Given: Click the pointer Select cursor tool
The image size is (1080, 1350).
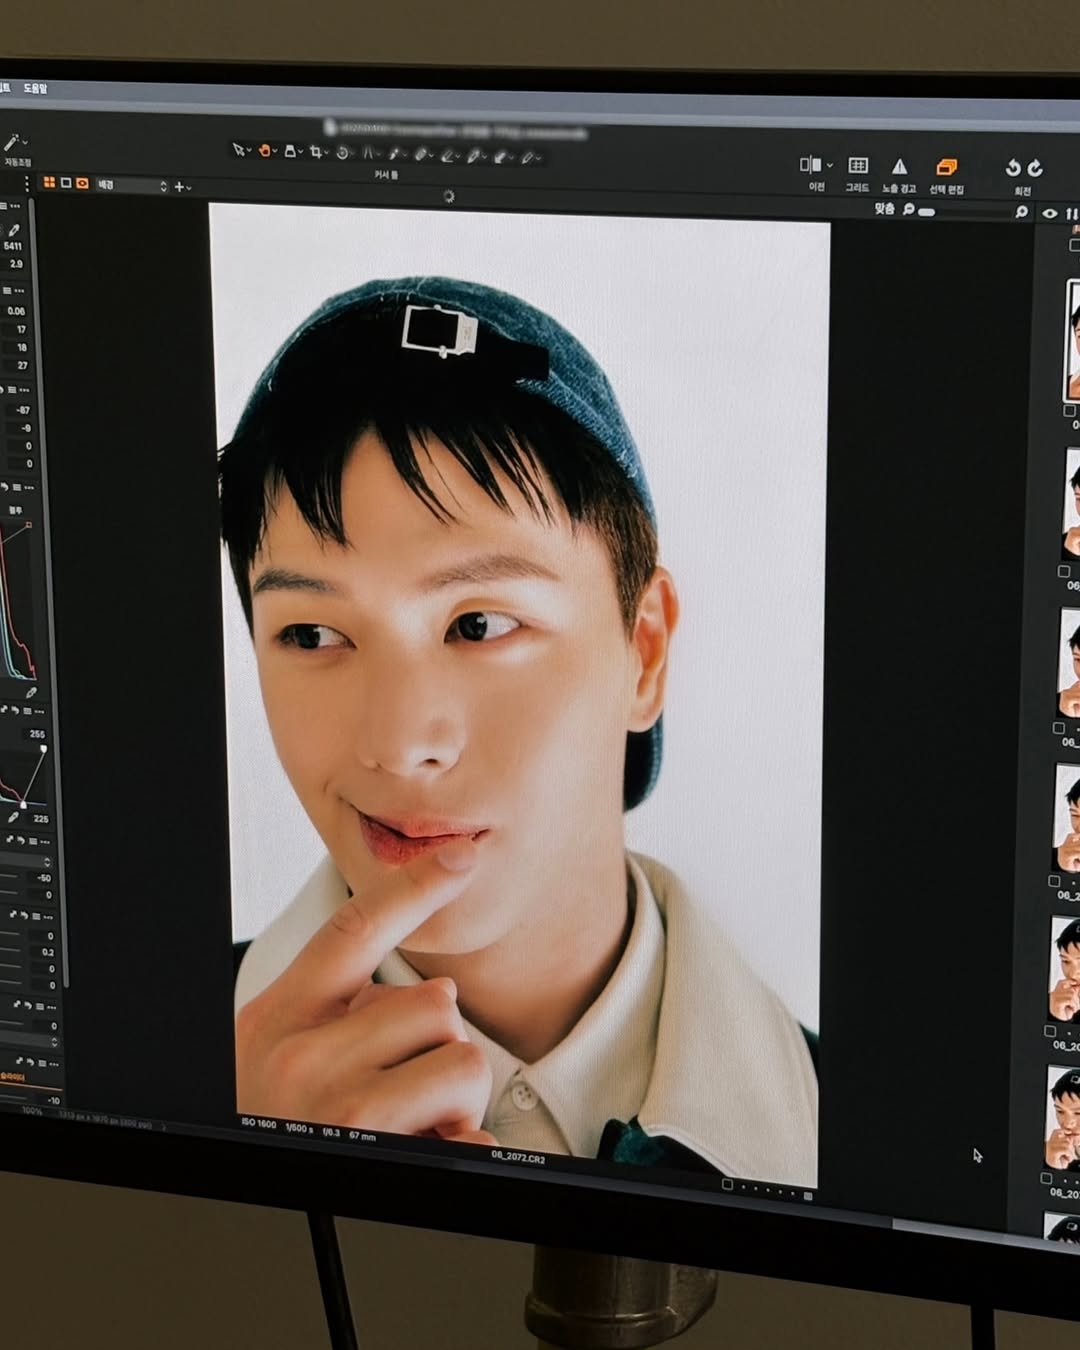Looking at the screenshot, I should tap(238, 149).
